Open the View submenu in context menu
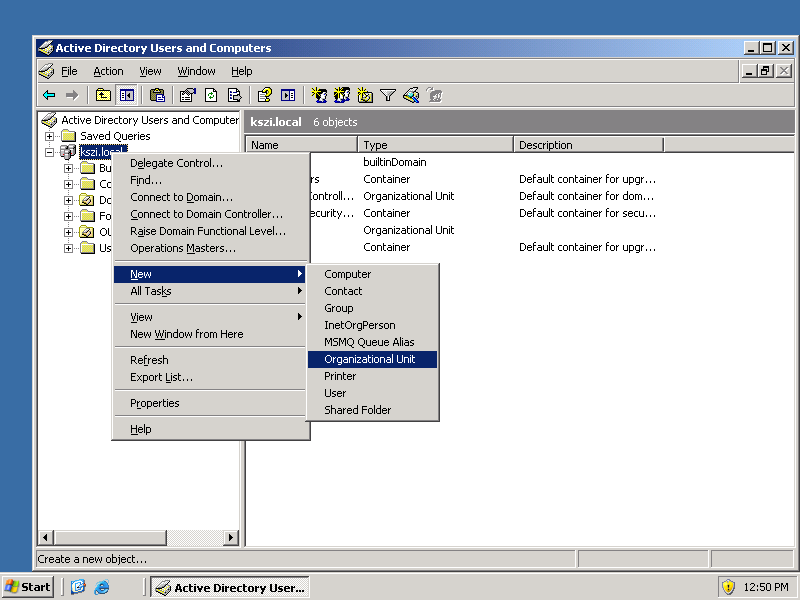The height and width of the screenshot is (600, 800). pyautogui.click(x=210, y=317)
